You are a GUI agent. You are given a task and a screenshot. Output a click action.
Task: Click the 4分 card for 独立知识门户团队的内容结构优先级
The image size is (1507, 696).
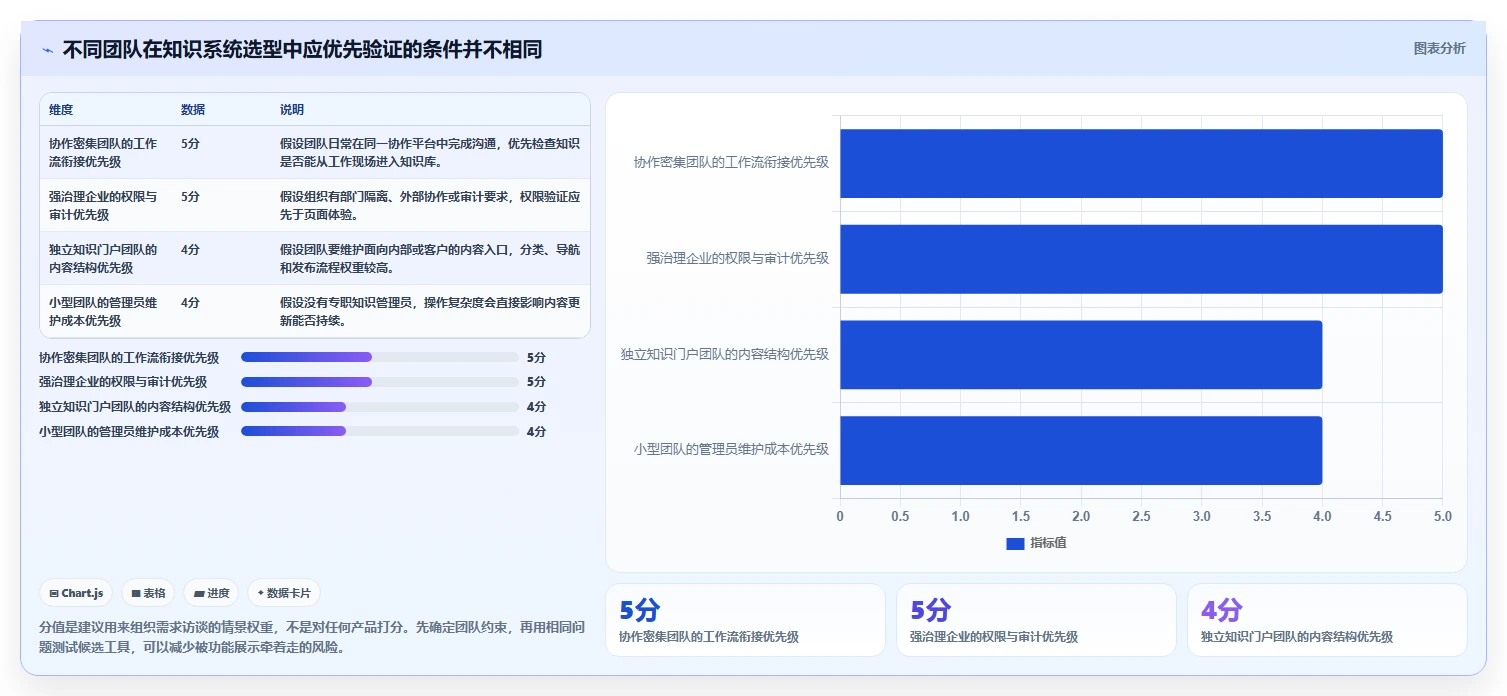1327,620
